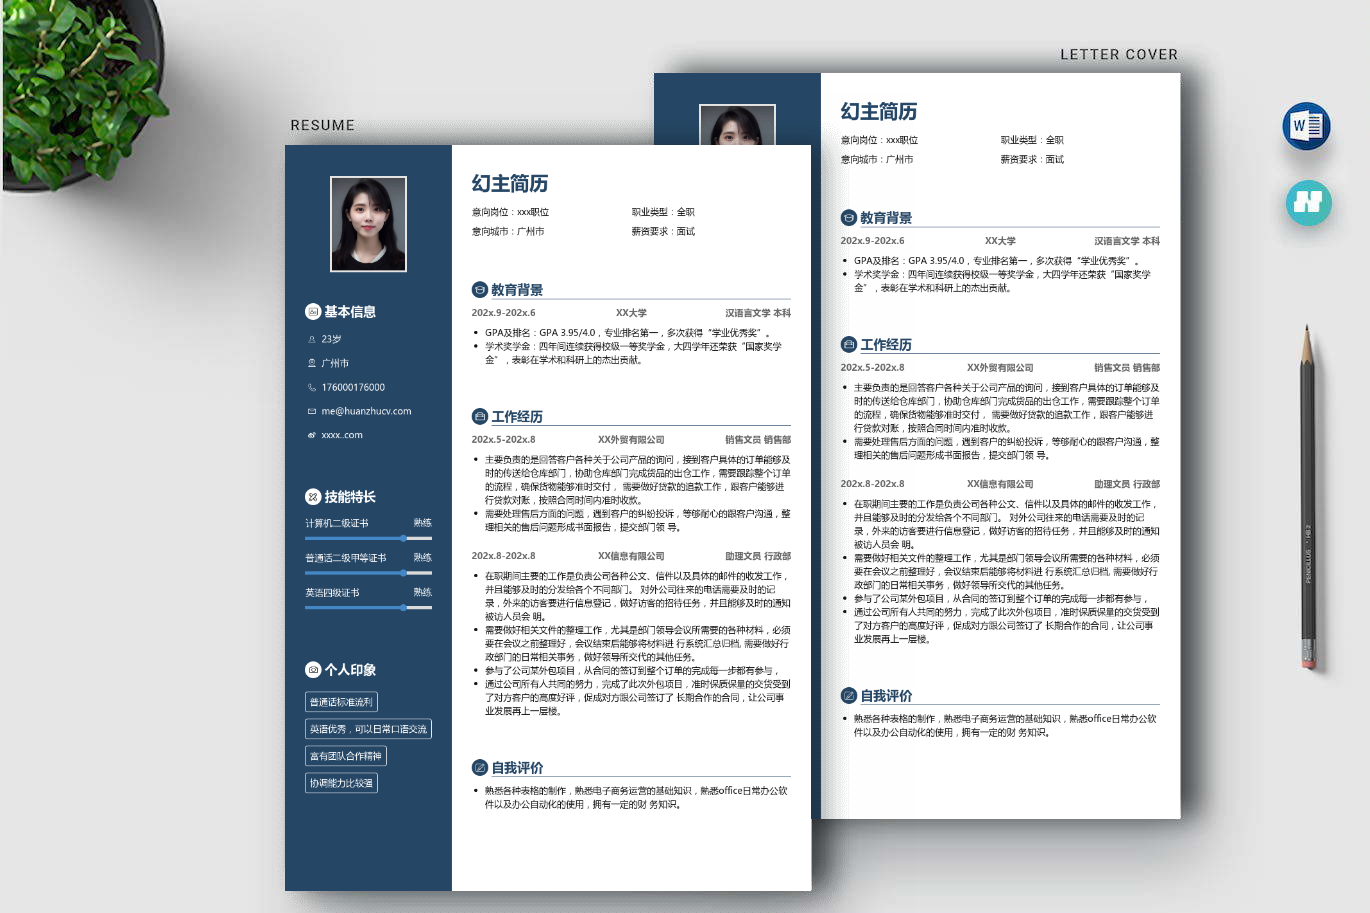The image size is (1370, 913).
Task: Click the person icon beside 23岁
Action: (x=312, y=340)
